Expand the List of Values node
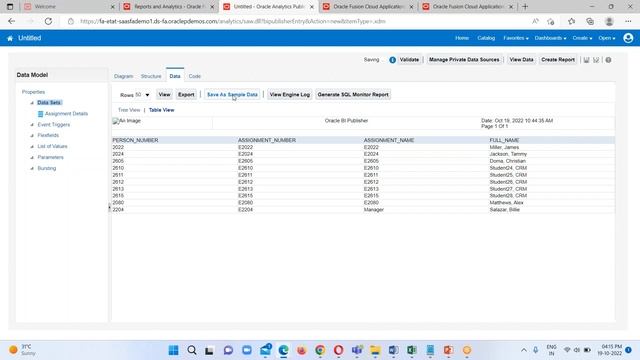640x360 pixels. [x=32, y=147]
